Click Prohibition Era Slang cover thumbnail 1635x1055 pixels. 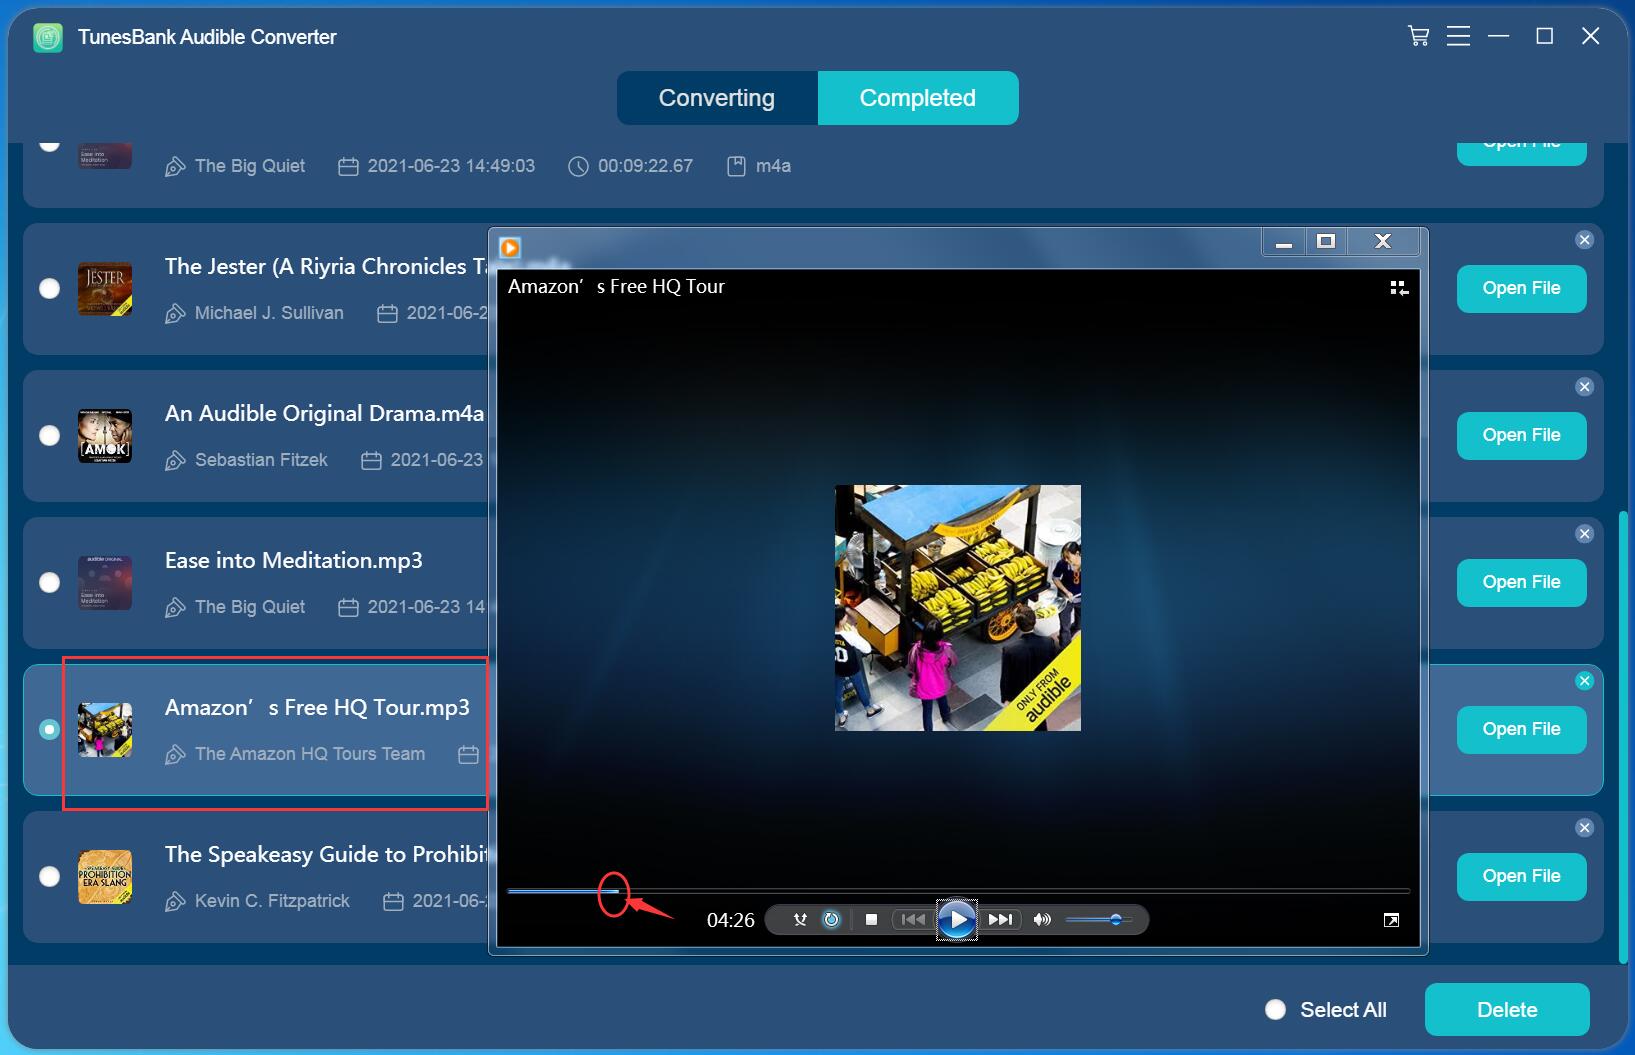click(105, 877)
